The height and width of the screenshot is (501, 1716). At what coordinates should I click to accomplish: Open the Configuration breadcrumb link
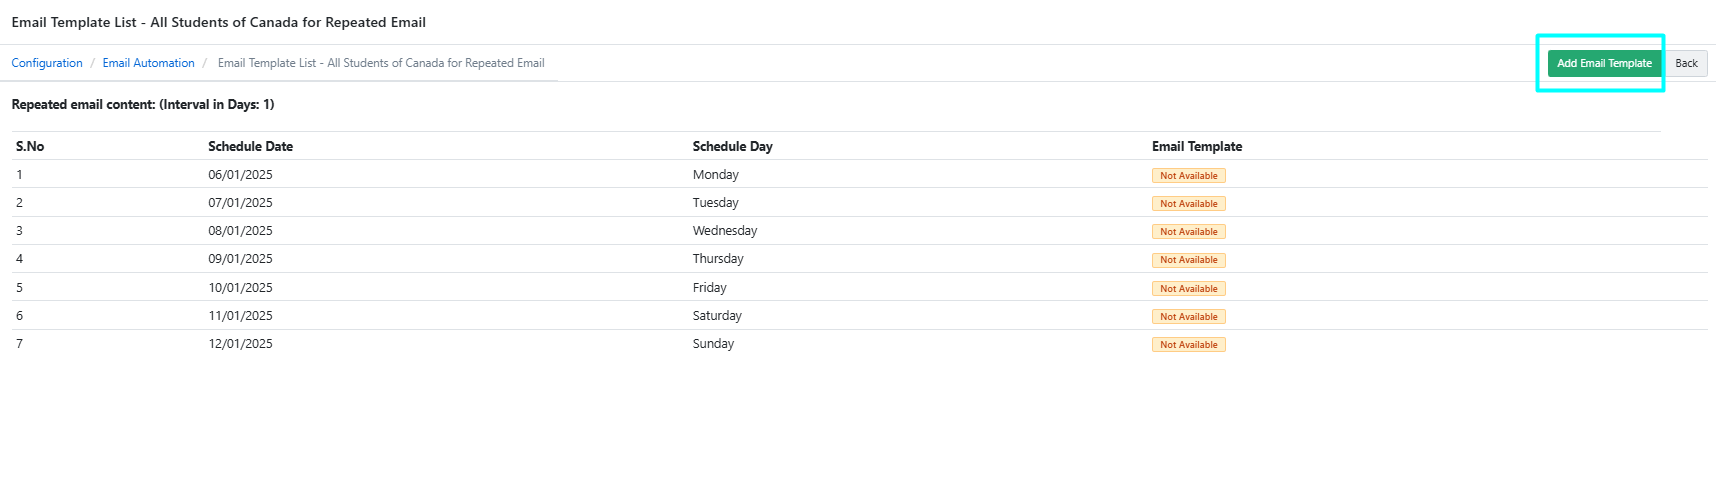click(x=47, y=63)
